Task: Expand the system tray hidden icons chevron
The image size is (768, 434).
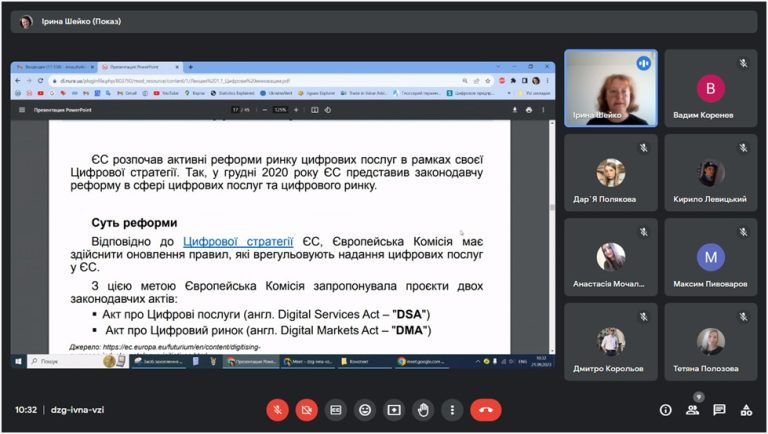Action: (478, 362)
